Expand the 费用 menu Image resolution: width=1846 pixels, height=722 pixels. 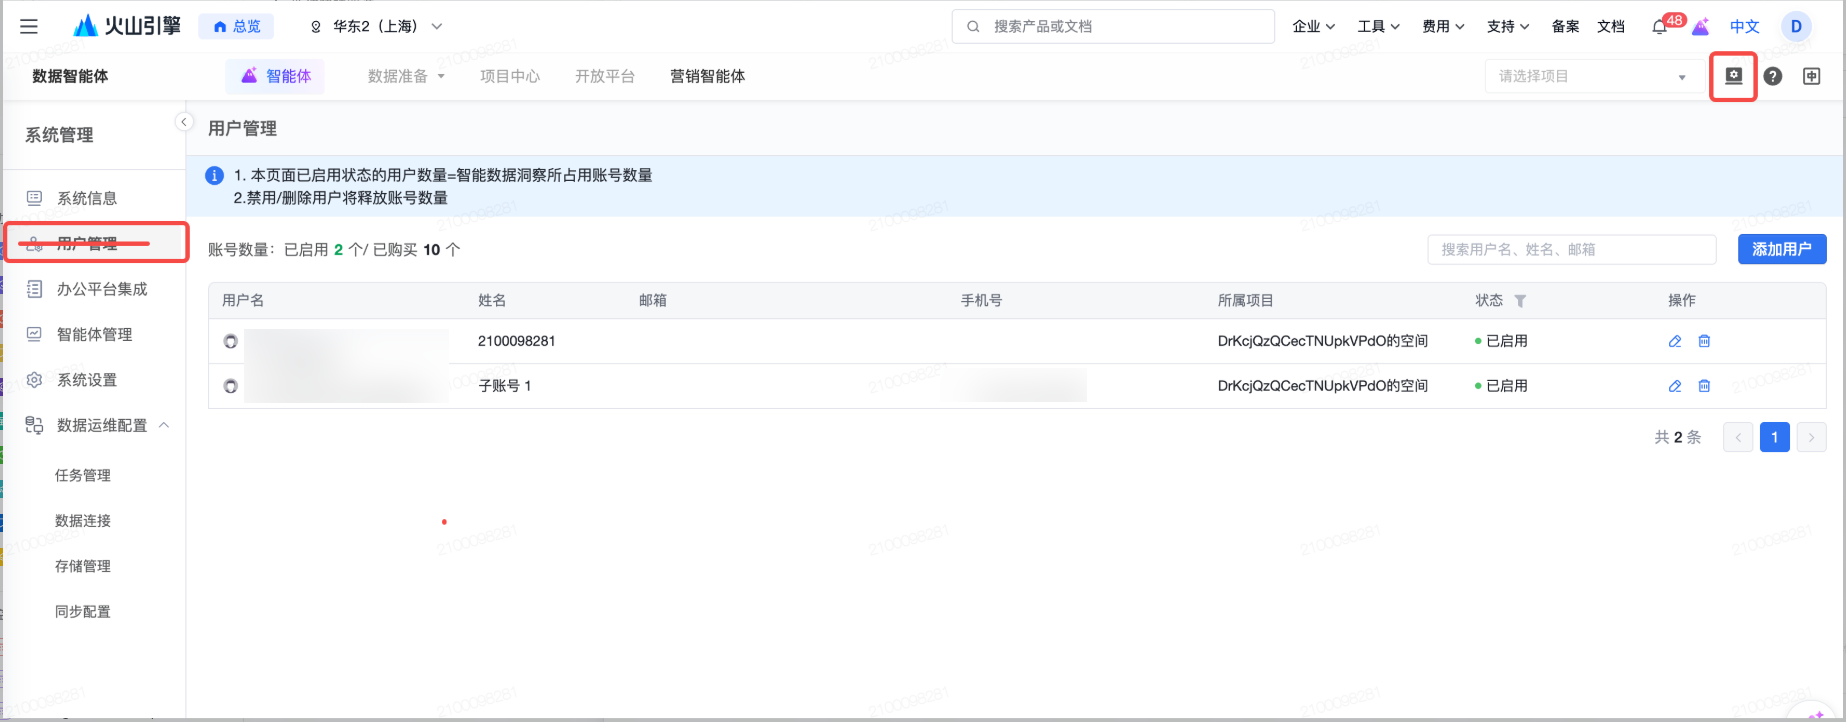pos(1444,27)
